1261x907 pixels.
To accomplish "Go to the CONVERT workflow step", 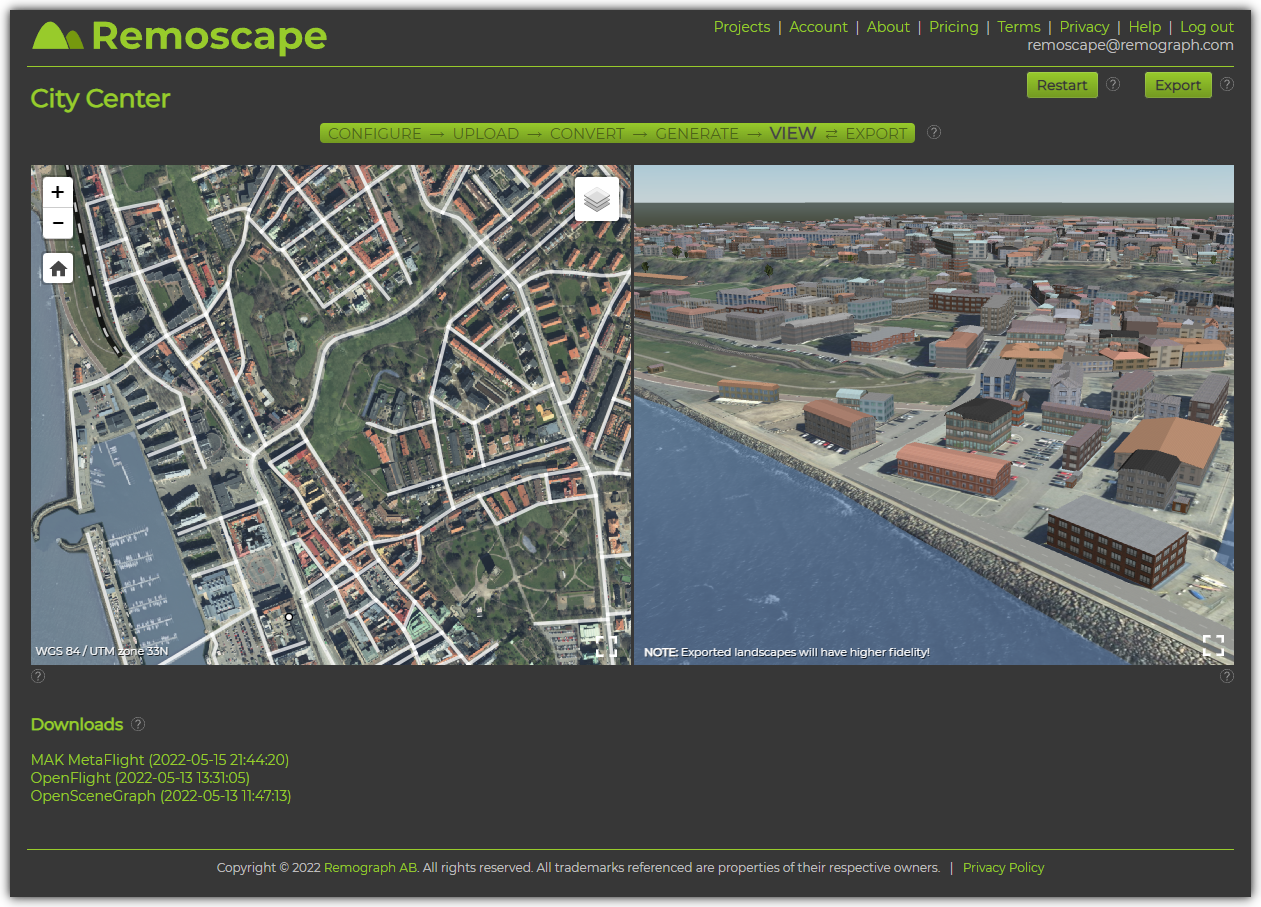I will pyautogui.click(x=587, y=133).
